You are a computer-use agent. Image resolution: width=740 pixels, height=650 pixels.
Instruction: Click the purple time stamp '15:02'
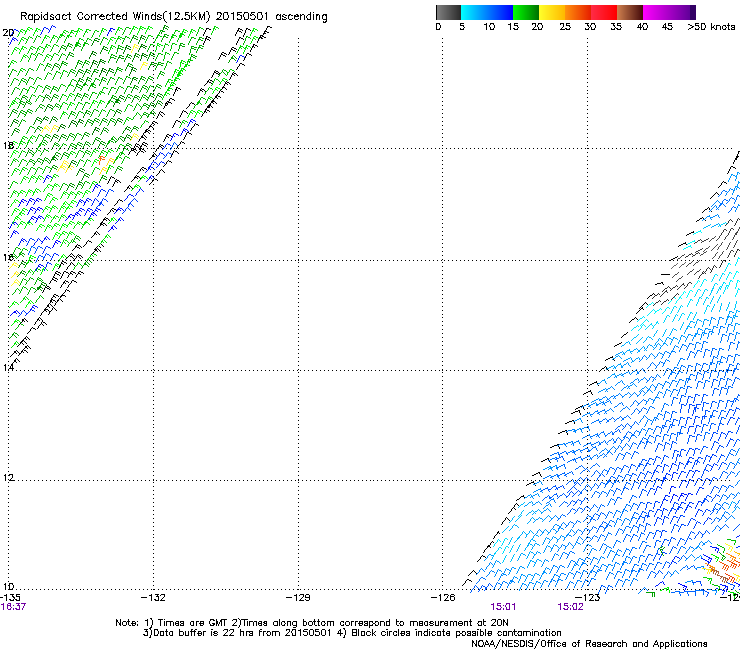point(570,607)
